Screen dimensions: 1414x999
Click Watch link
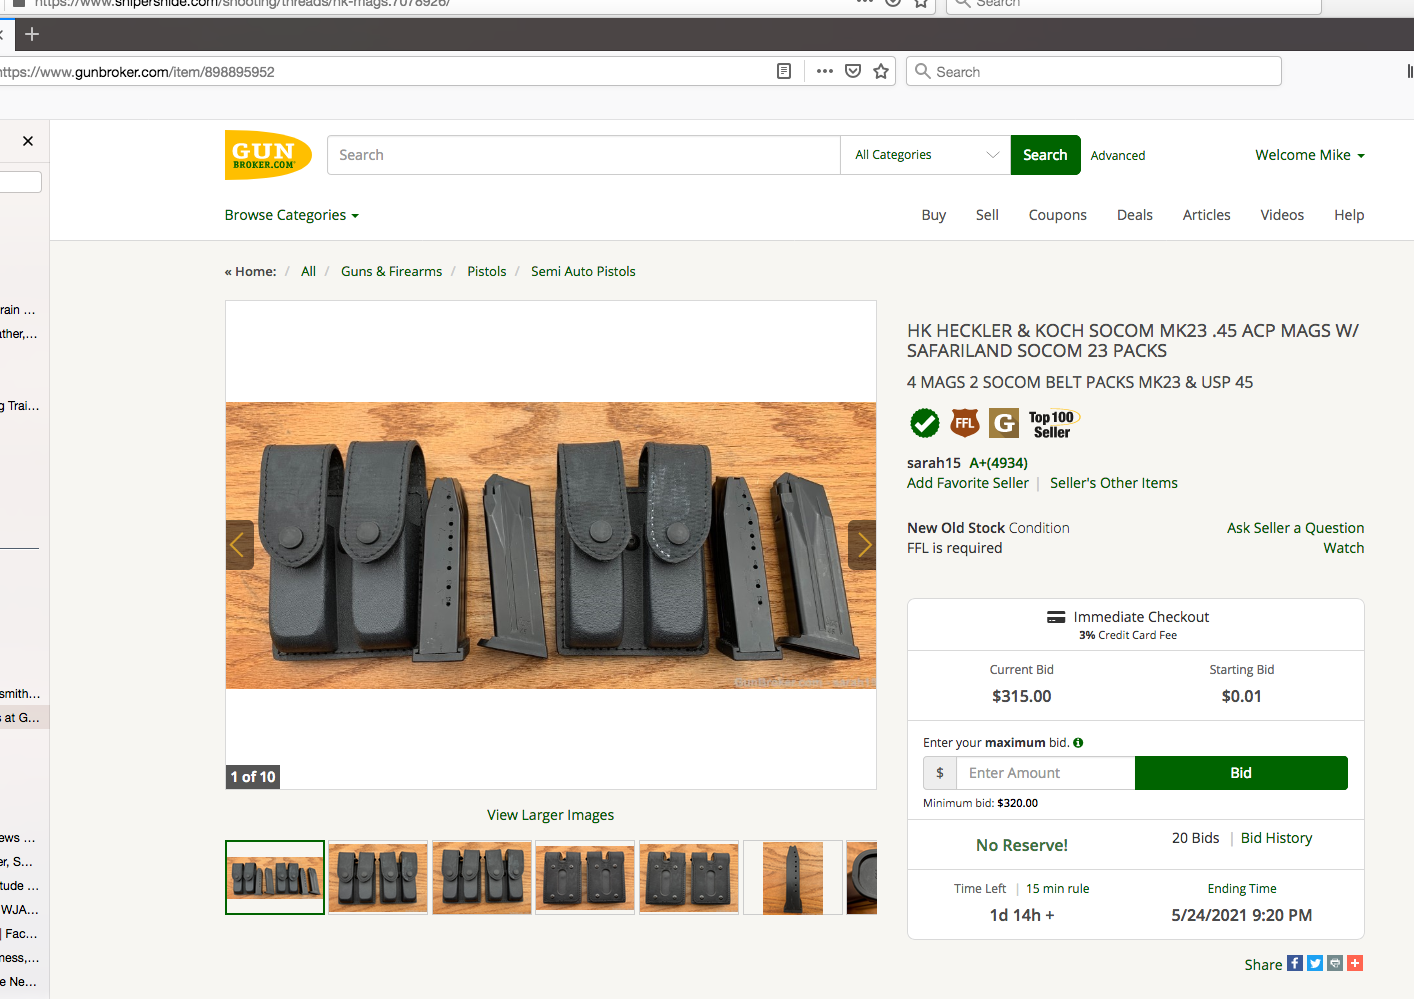1344,548
